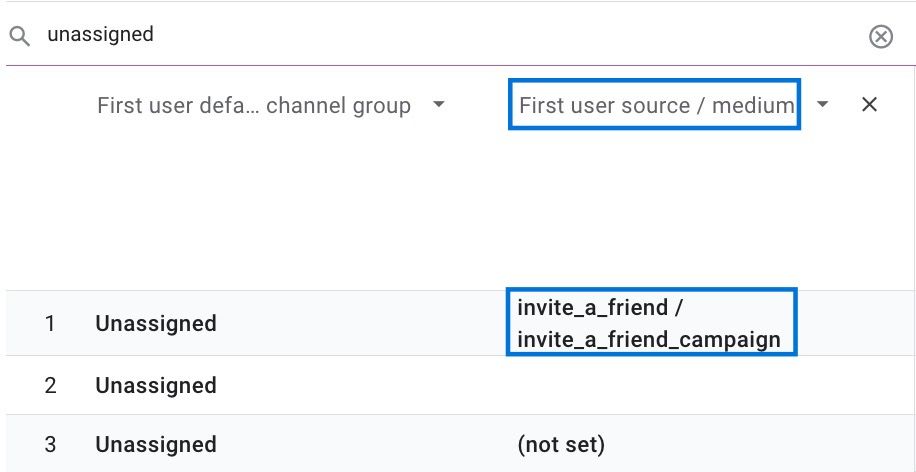Clear the search text with circled X
The width and height of the screenshot is (916, 472).
(x=880, y=37)
